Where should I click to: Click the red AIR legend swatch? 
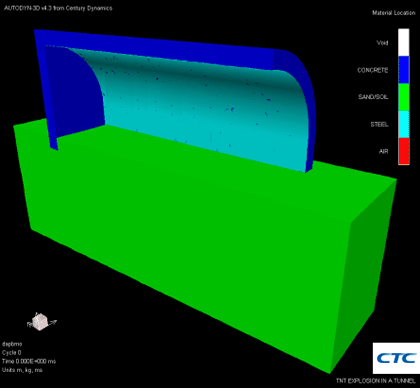pyautogui.click(x=404, y=151)
